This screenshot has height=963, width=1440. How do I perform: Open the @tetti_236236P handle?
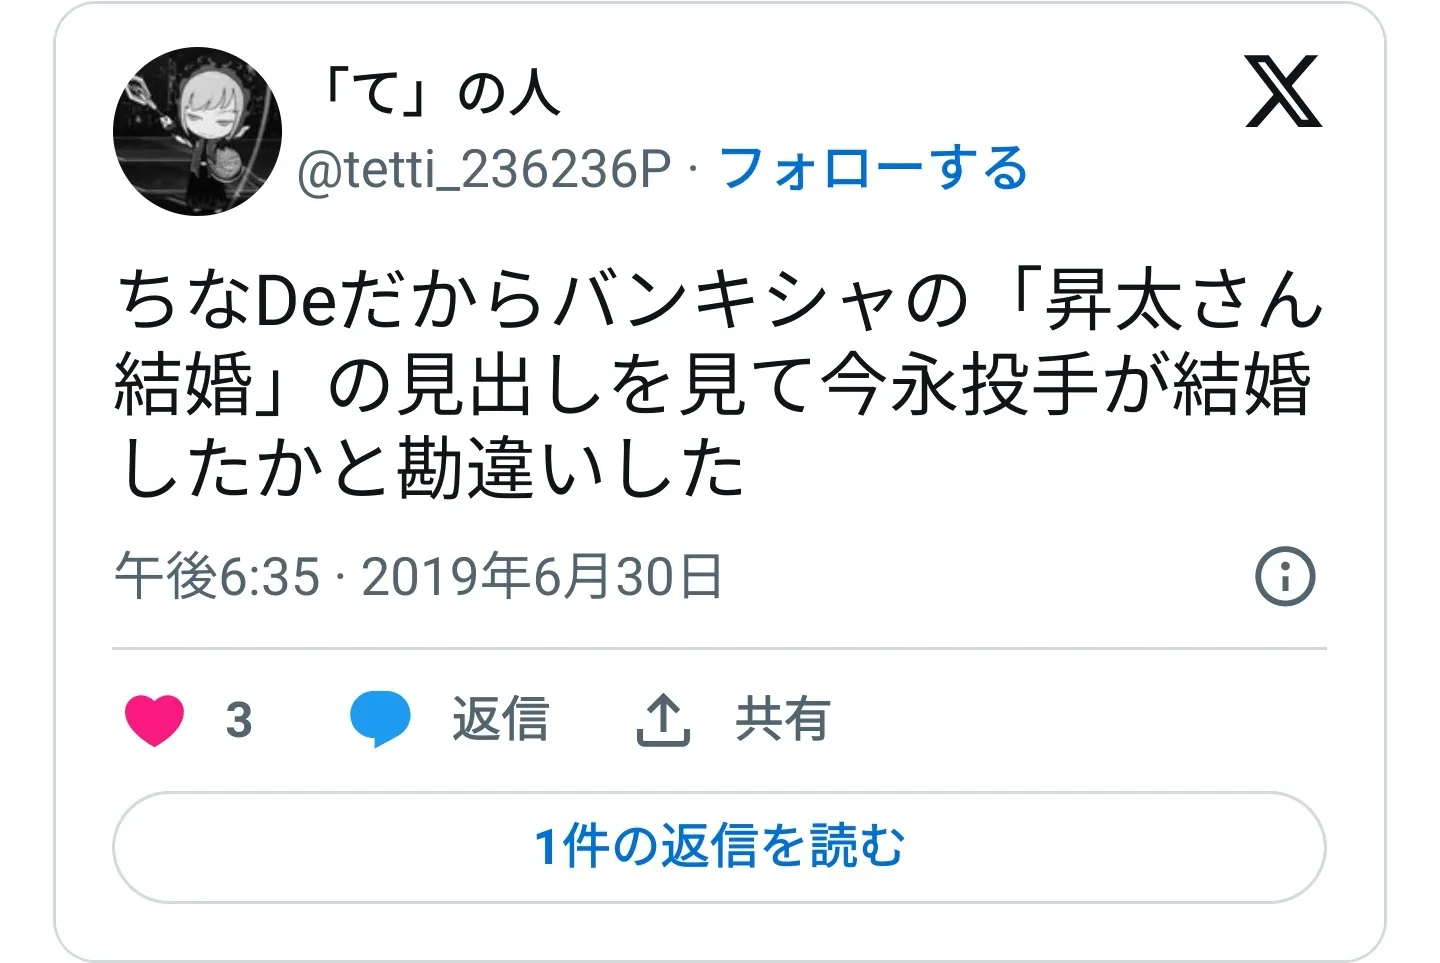(x=484, y=169)
